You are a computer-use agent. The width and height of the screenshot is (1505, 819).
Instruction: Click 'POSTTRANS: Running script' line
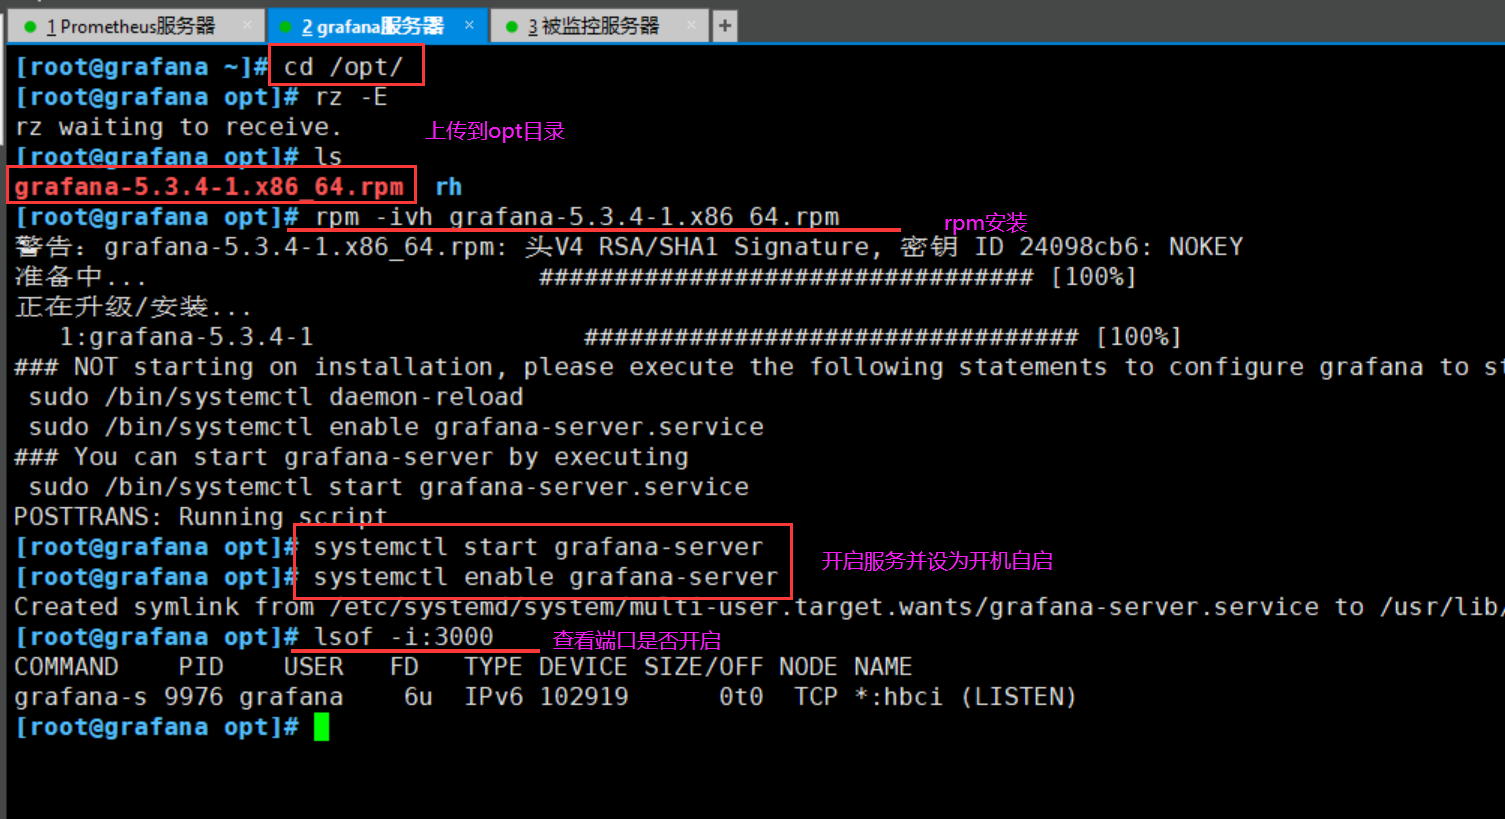coord(200,517)
